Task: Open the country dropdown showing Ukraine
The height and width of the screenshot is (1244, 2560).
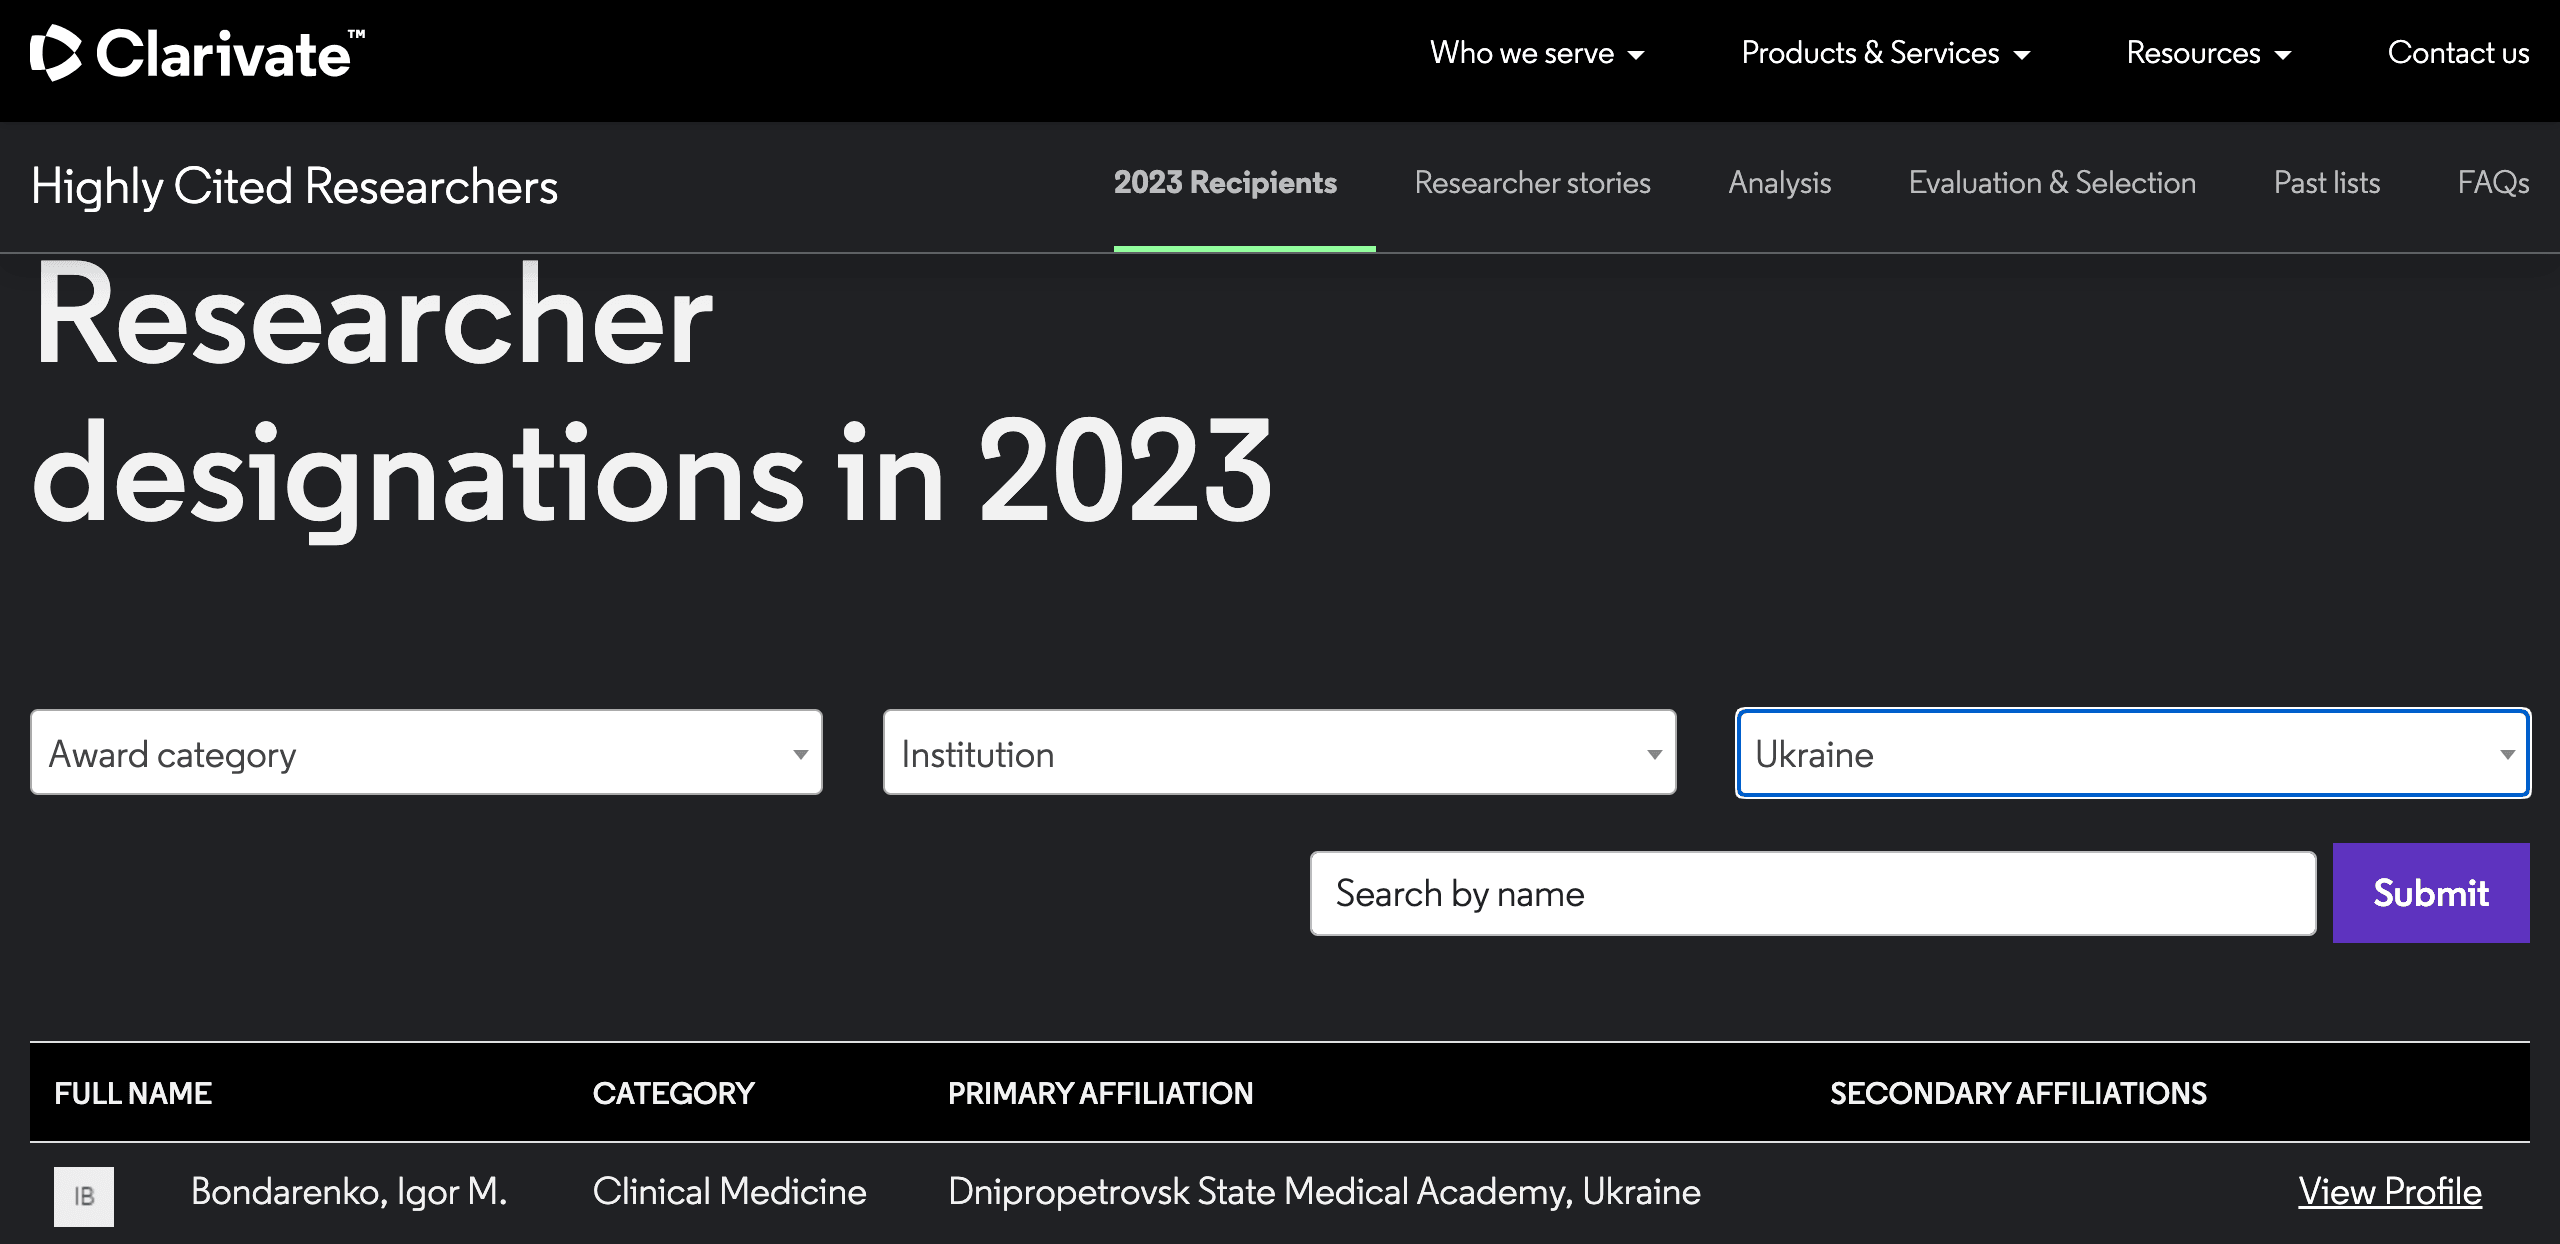Action: [2133, 753]
